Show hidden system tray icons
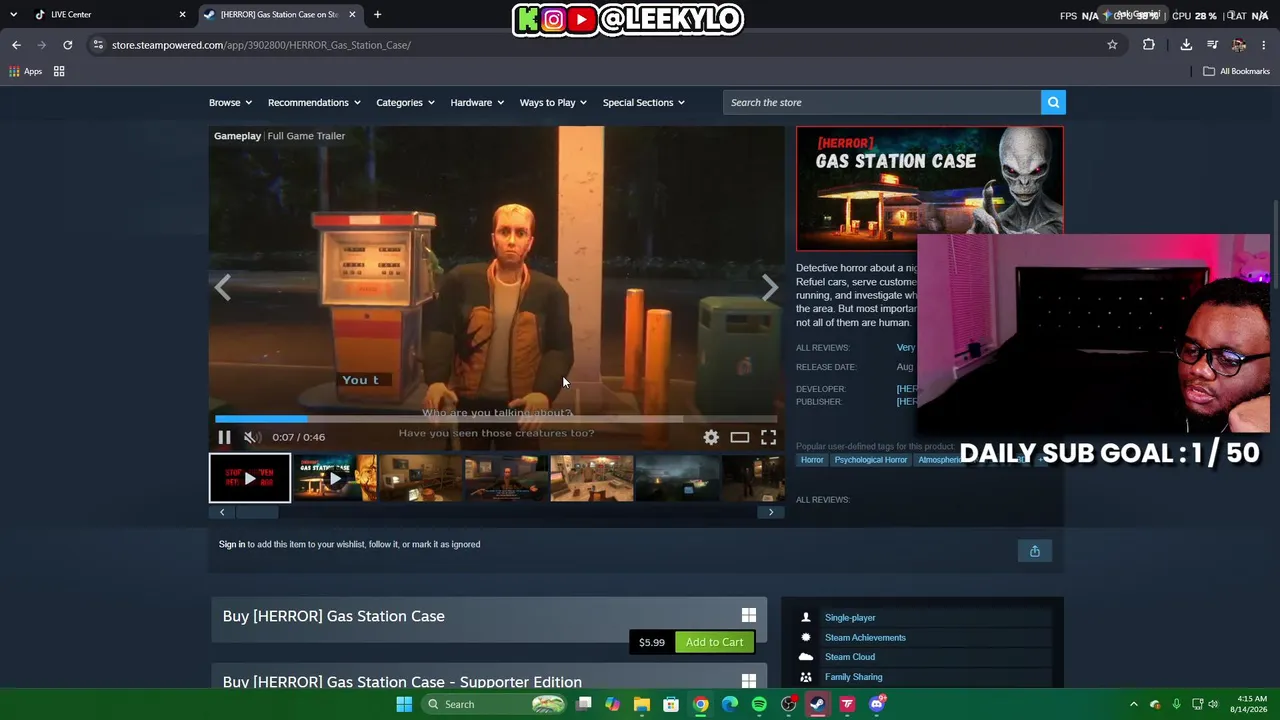1280x720 pixels. pyautogui.click(x=1134, y=704)
